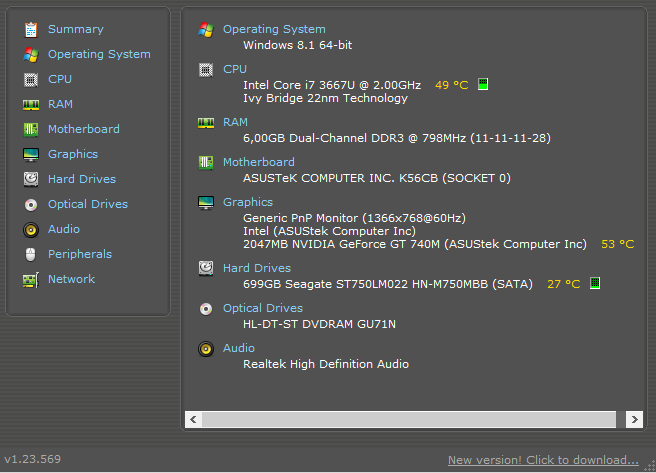Click '2047MB NVIDIA GeForce GT 740M' line

coord(415,244)
